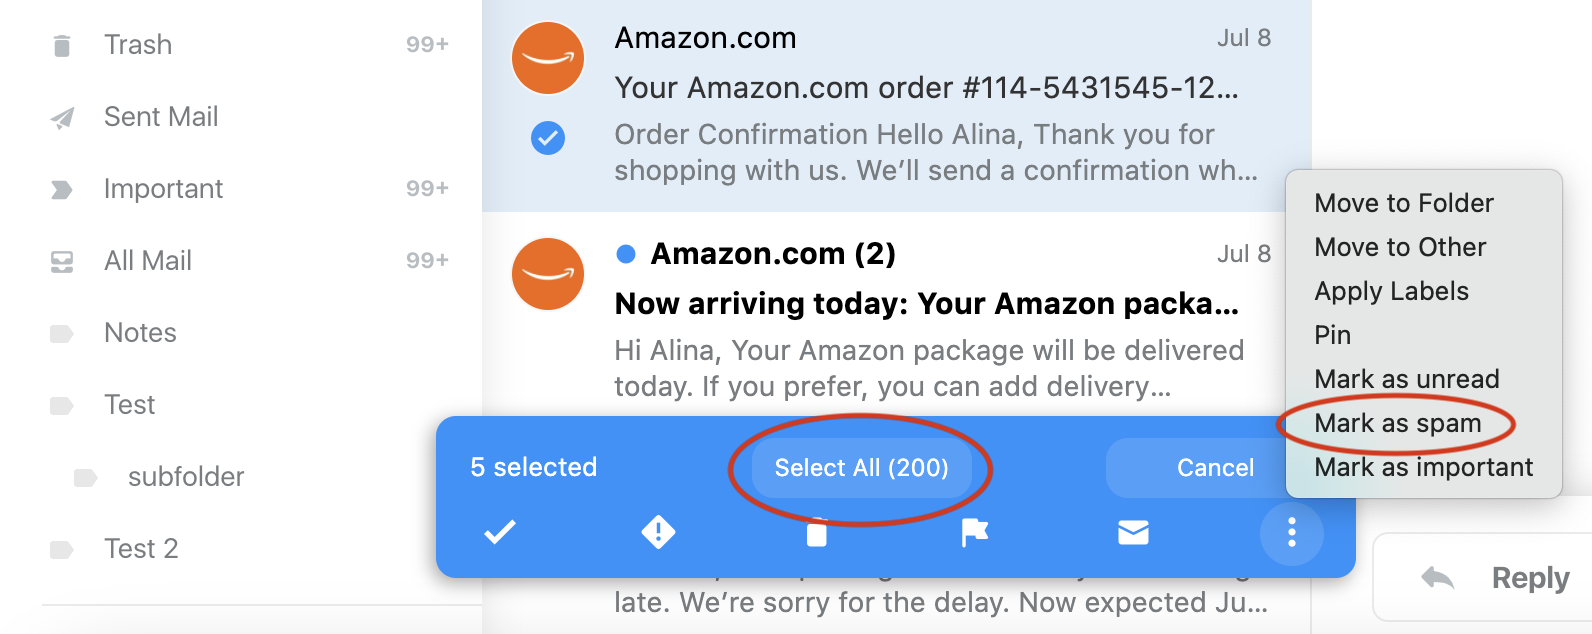Choose Apply Labels from context menu
This screenshot has width=1592, height=634.
[1391, 291]
